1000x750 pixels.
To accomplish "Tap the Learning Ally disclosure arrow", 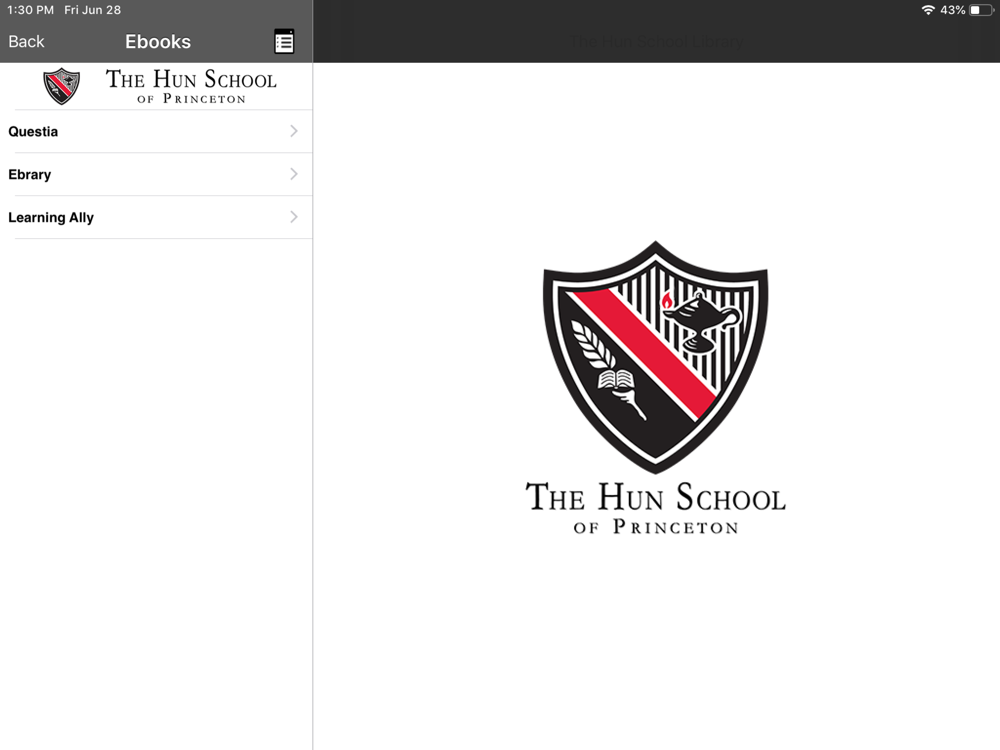I will pyautogui.click(x=293, y=217).
